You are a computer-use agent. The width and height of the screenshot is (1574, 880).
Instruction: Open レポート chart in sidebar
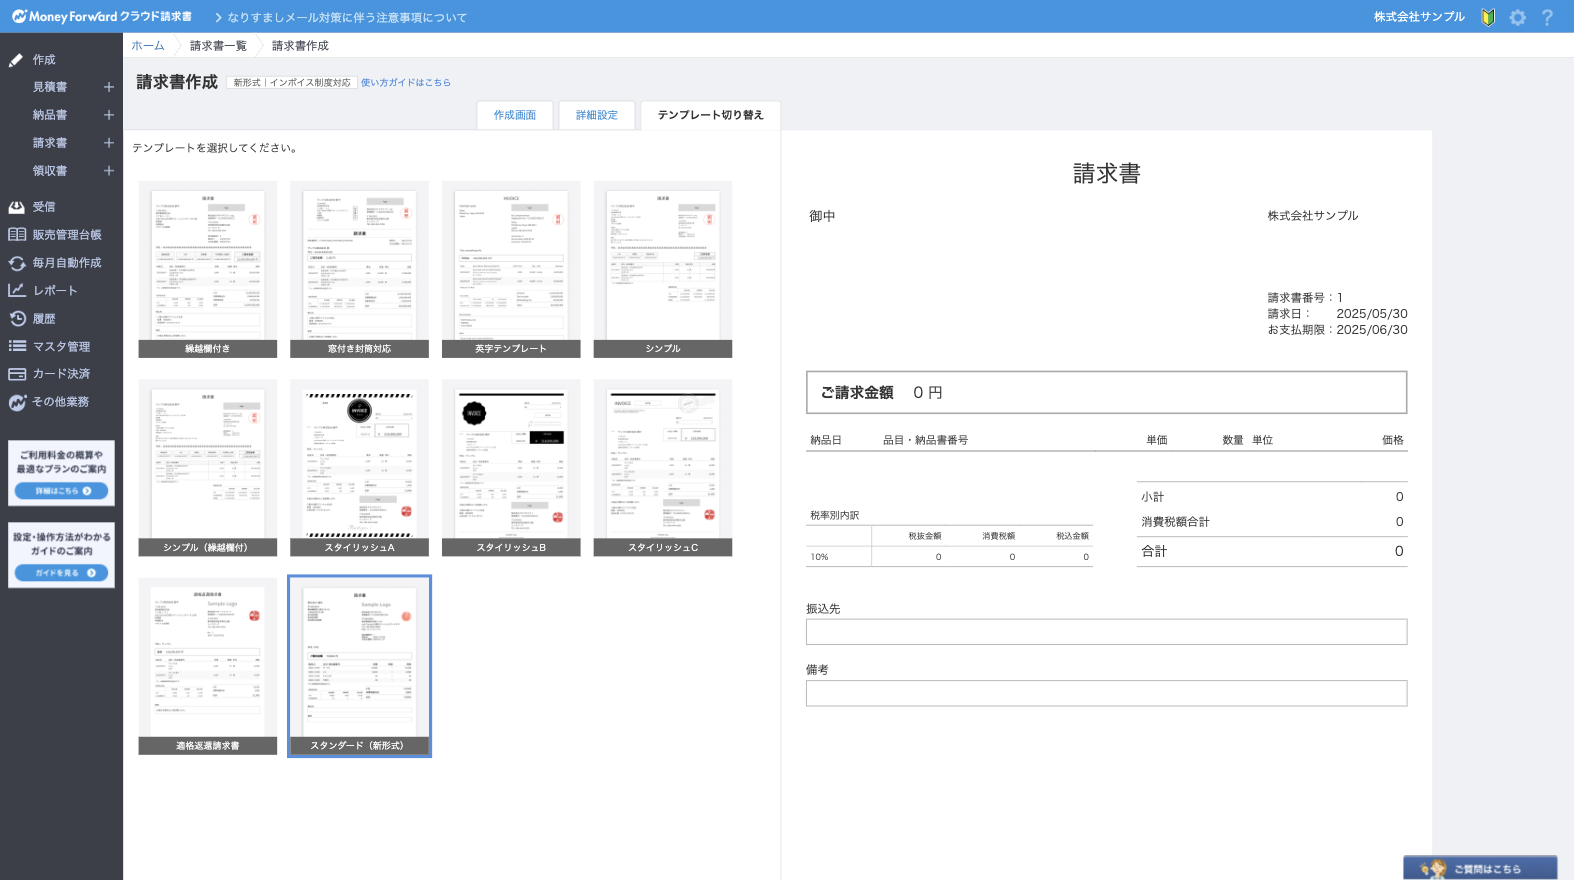pos(54,291)
